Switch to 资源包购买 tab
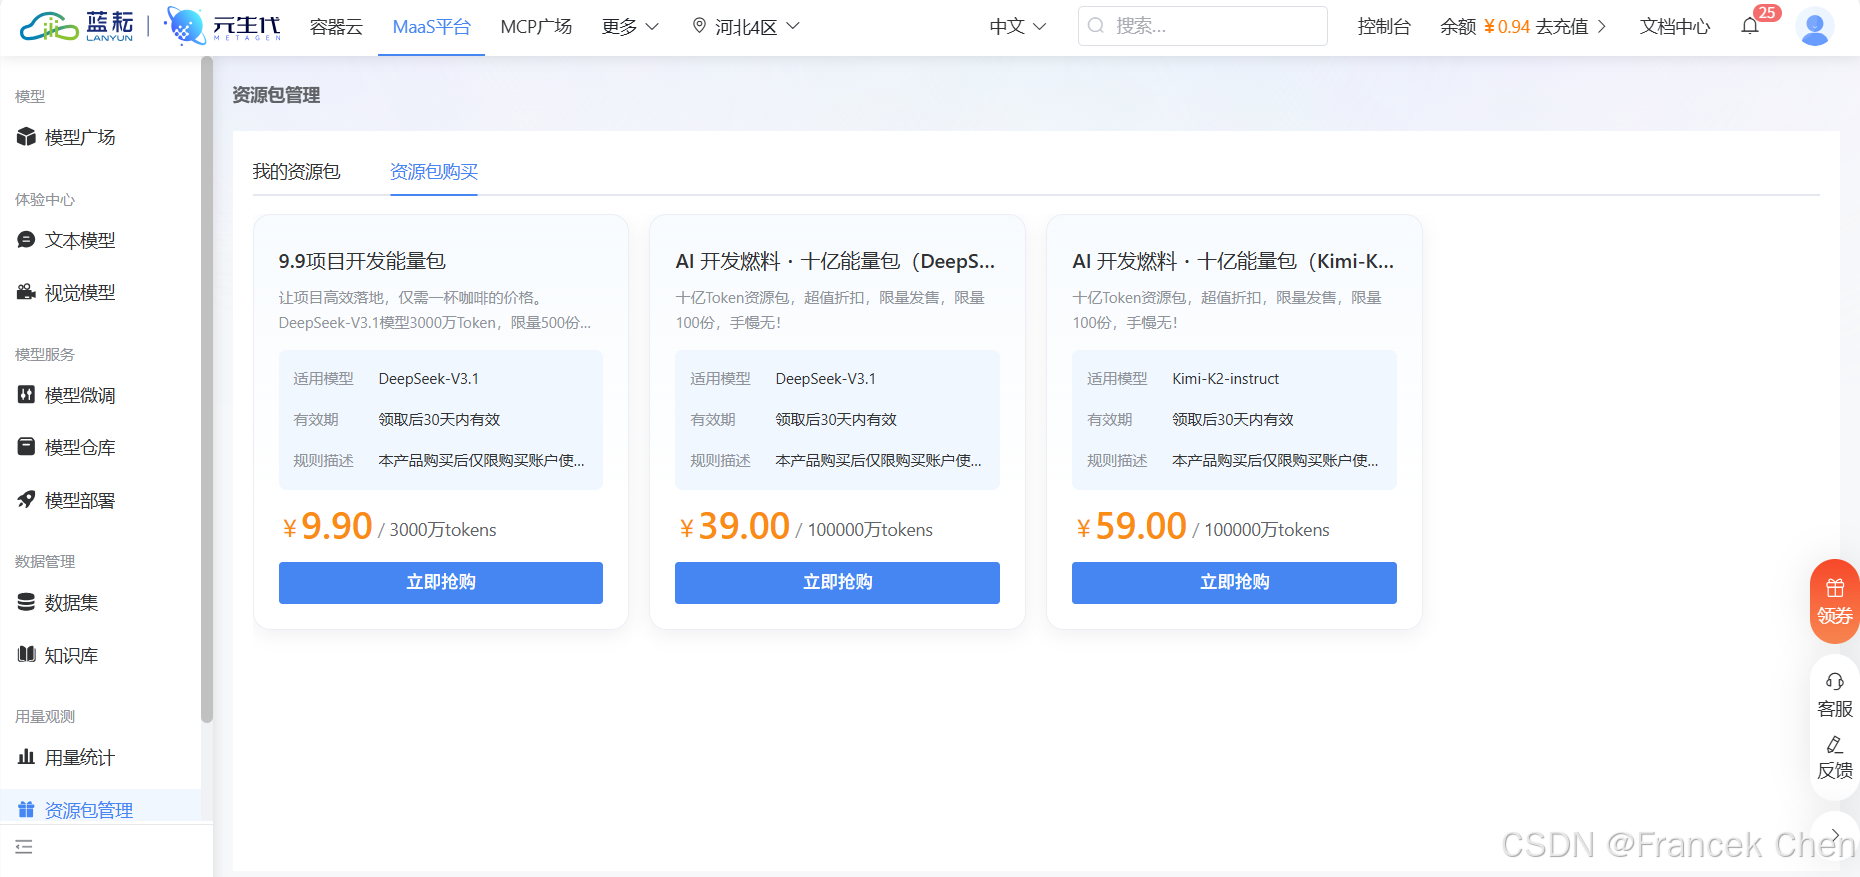The width and height of the screenshot is (1860, 877). point(434,172)
